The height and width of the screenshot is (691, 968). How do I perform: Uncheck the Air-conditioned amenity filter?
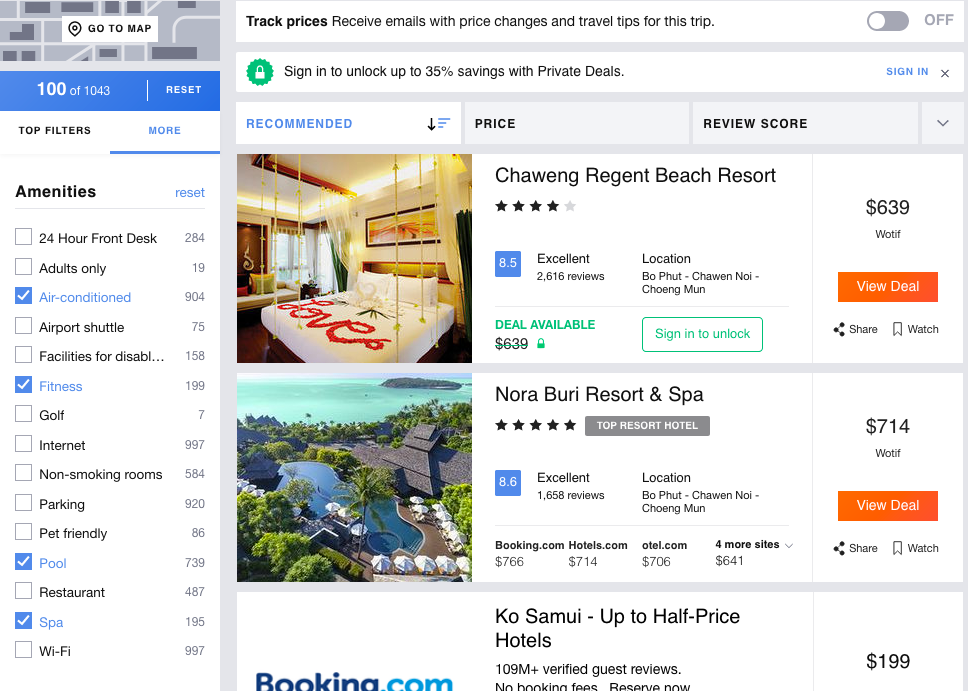(24, 297)
